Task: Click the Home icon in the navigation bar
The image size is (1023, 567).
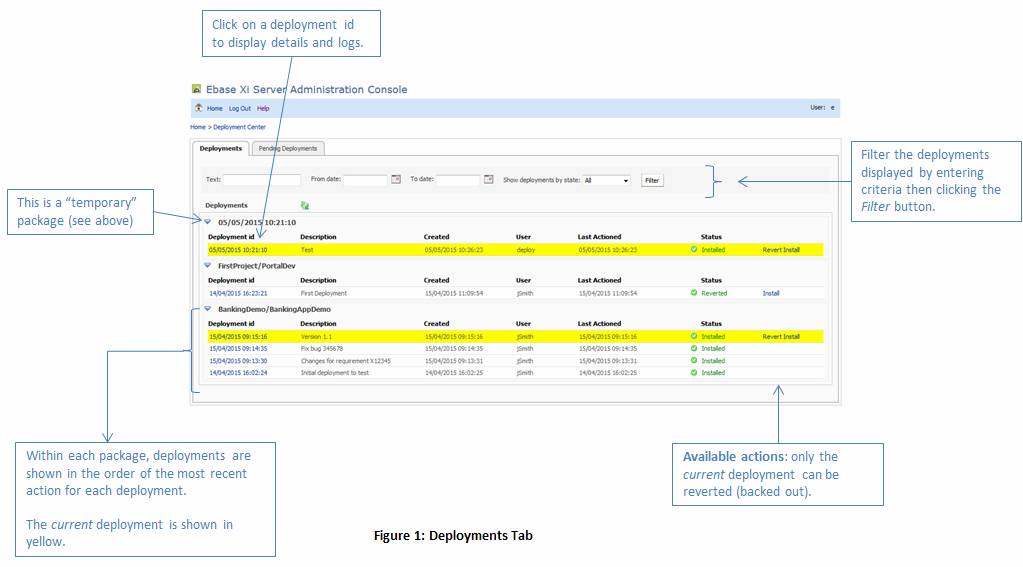Action: click(x=198, y=108)
